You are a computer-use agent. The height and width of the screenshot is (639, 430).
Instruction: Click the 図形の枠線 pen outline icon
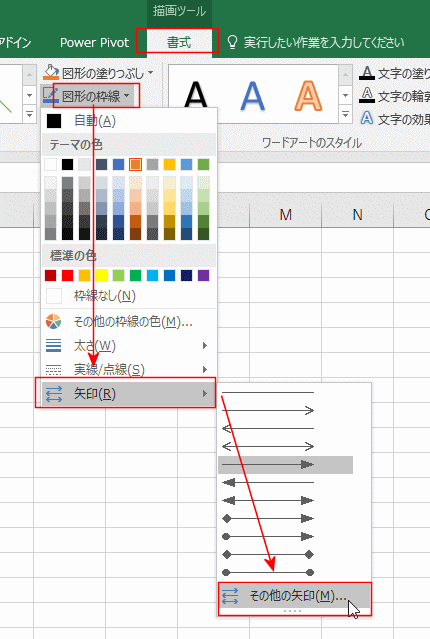point(51,95)
